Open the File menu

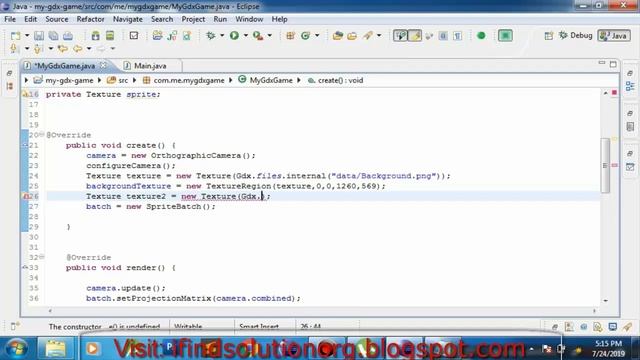10,19
